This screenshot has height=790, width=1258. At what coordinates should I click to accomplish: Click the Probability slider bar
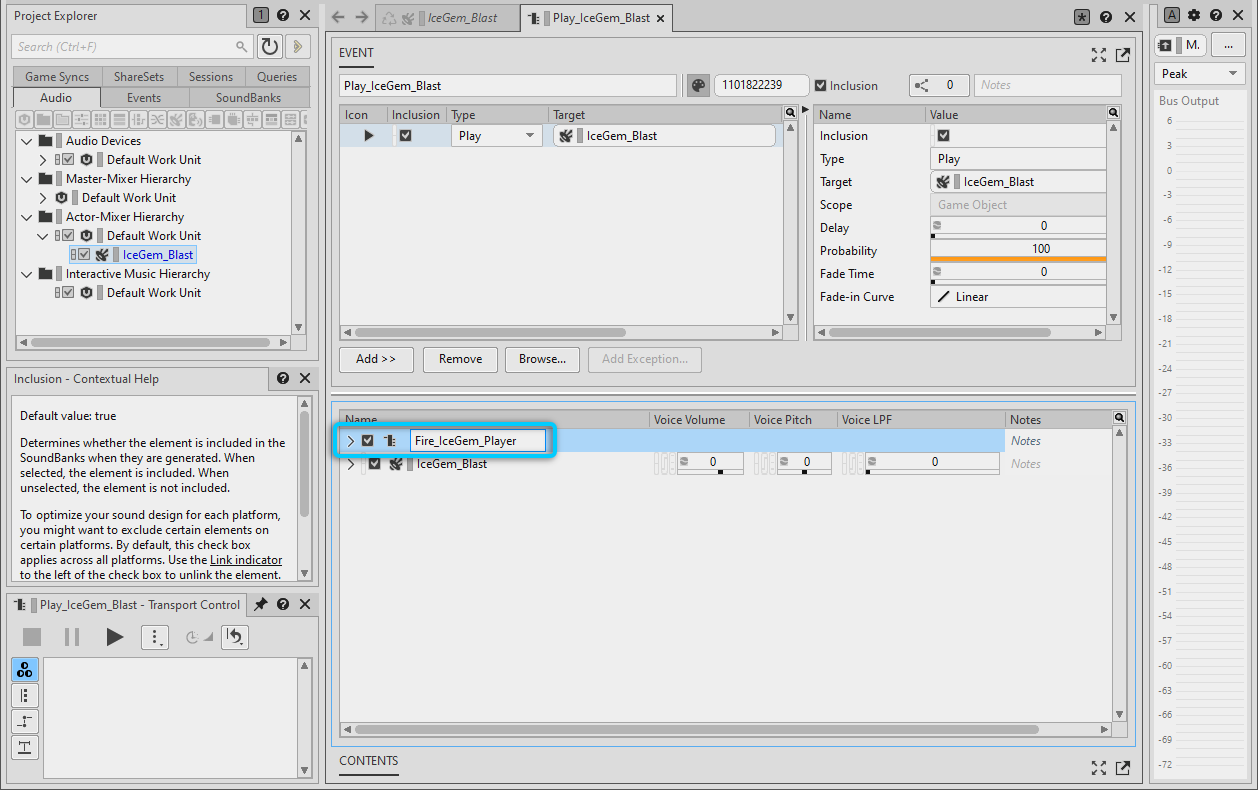[1018, 259]
